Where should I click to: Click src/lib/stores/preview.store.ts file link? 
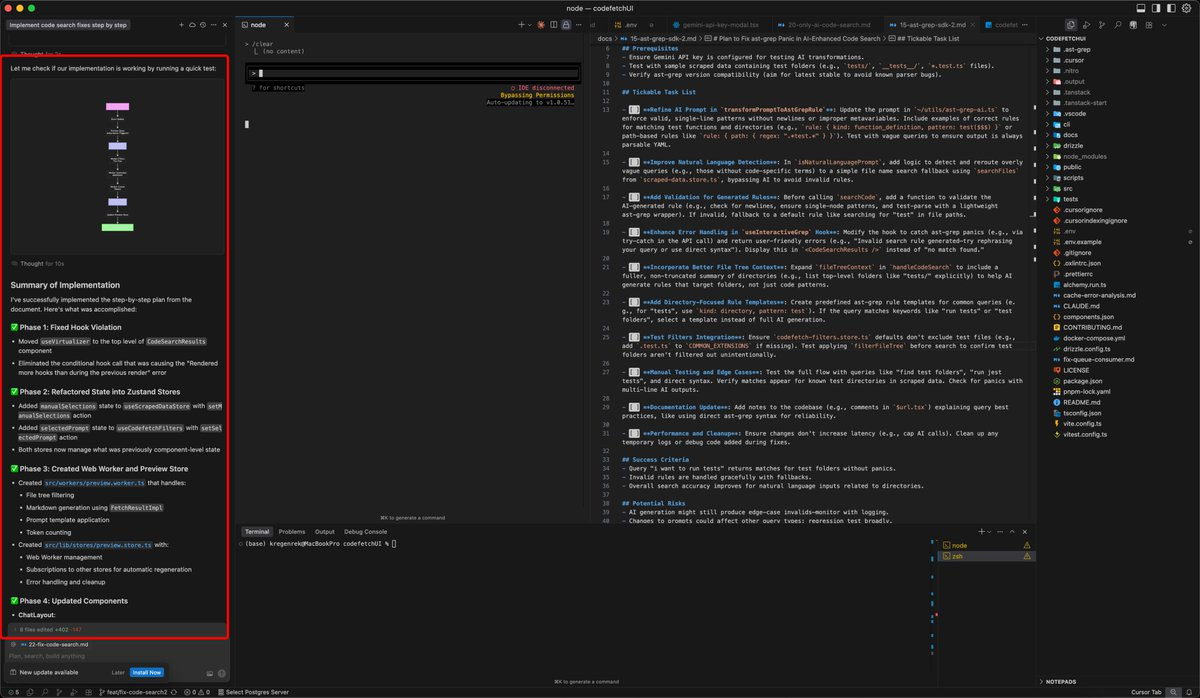[x=99, y=545]
